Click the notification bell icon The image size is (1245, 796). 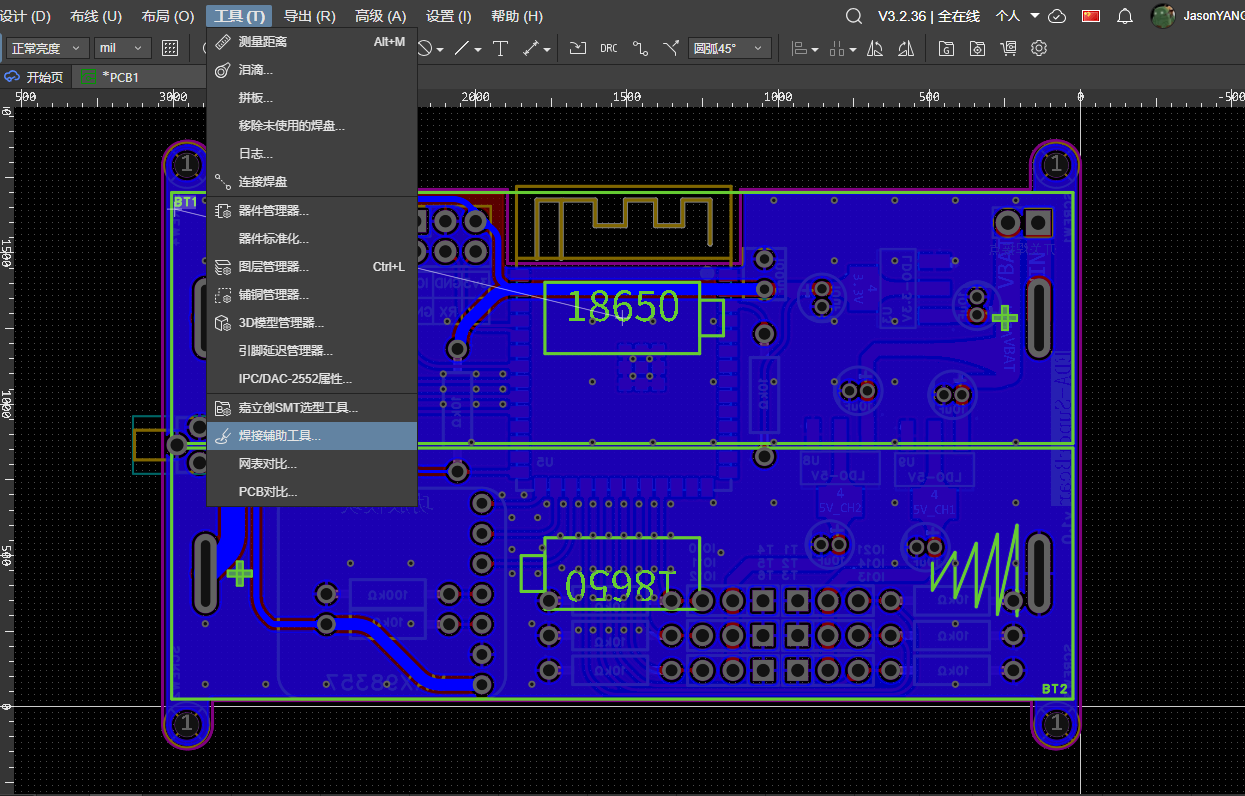coord(1124,16)
